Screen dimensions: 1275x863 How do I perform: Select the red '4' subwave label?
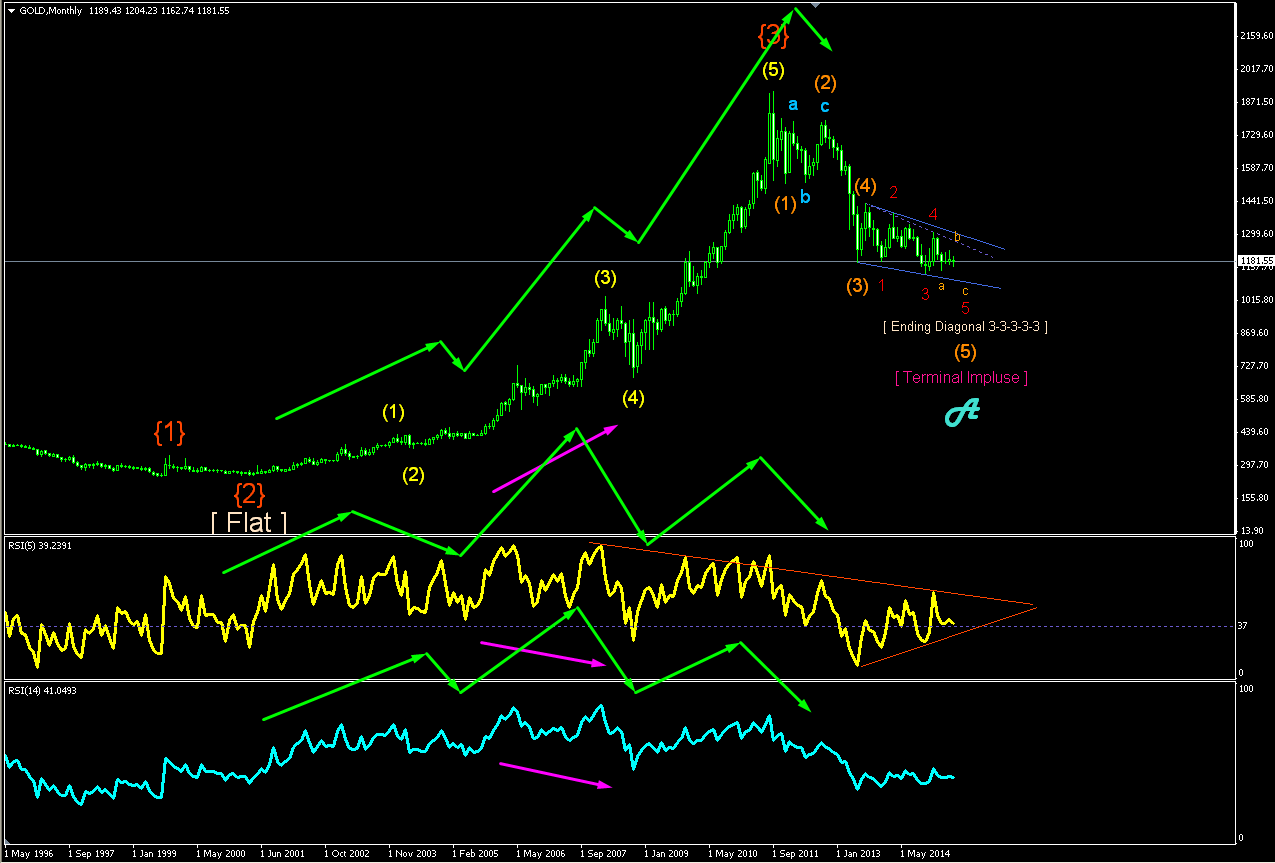[x=933, y=214]
